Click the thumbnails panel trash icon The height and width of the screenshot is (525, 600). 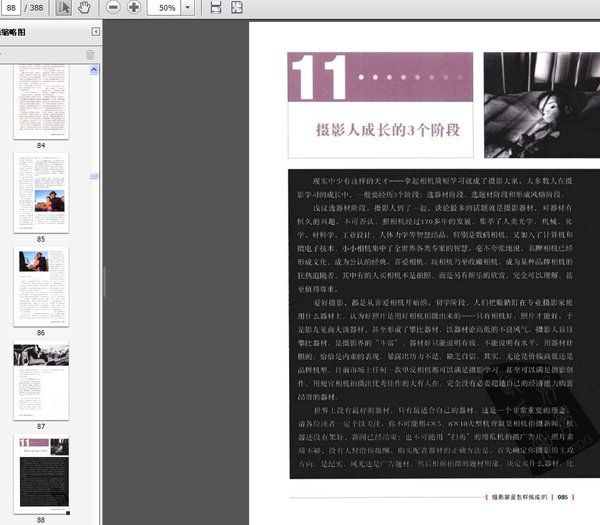tap(90, 55)
